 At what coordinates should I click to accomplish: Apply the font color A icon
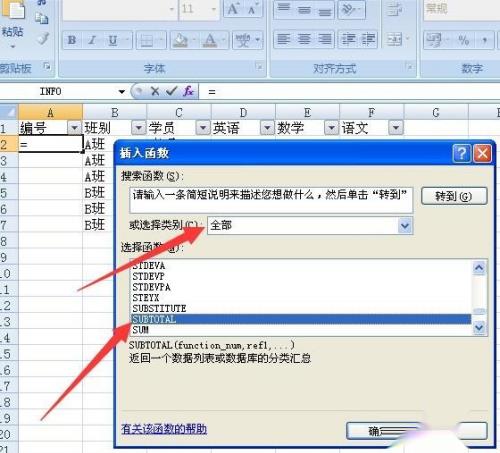[210, 40]
